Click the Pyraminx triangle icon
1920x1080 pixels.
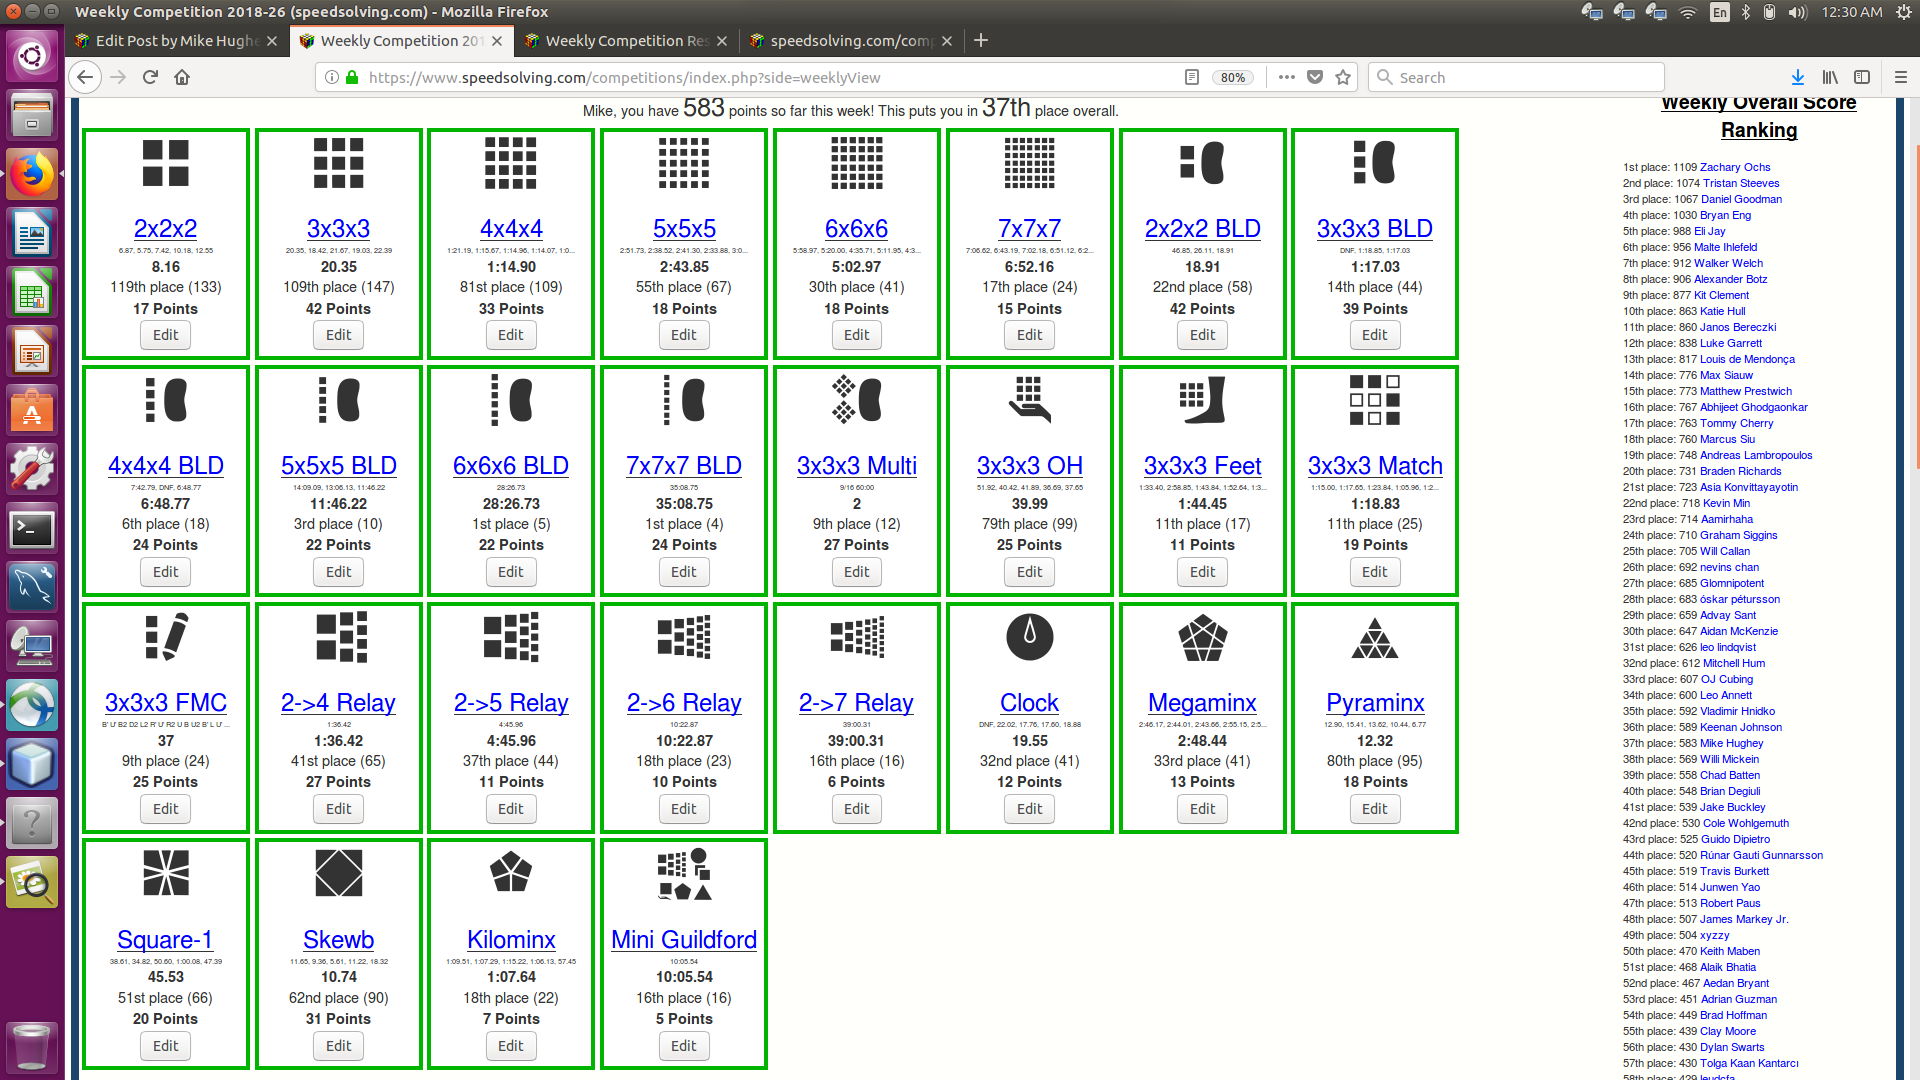point(1374,637)
